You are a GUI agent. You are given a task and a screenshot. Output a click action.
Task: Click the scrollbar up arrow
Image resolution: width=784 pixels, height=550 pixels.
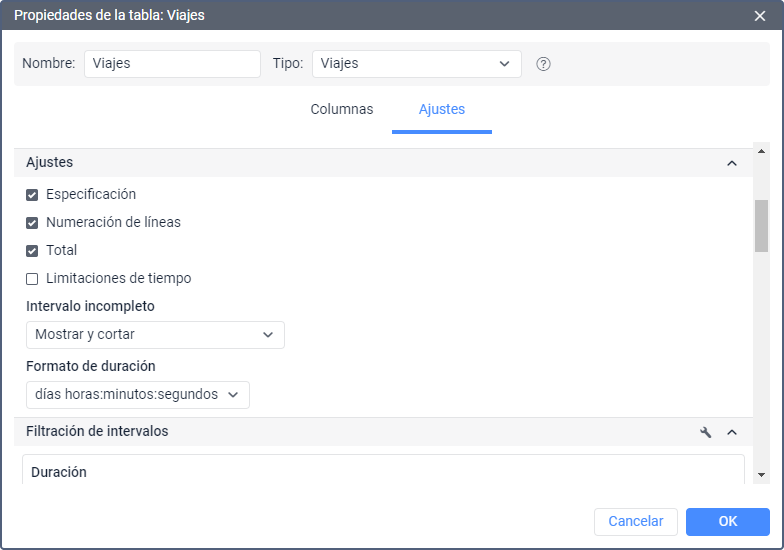[x=761, y=152]
